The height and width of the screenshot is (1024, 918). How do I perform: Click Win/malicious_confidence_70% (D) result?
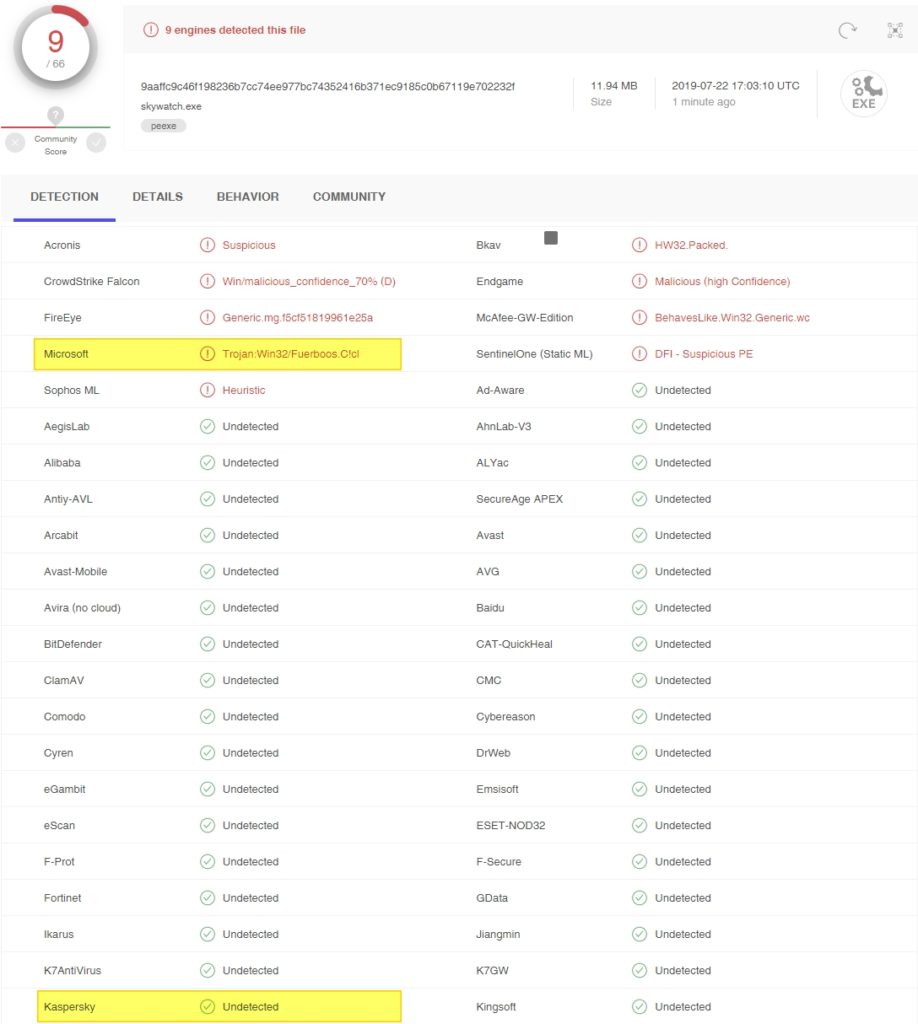pyautogui.click(x=309, y=281)
